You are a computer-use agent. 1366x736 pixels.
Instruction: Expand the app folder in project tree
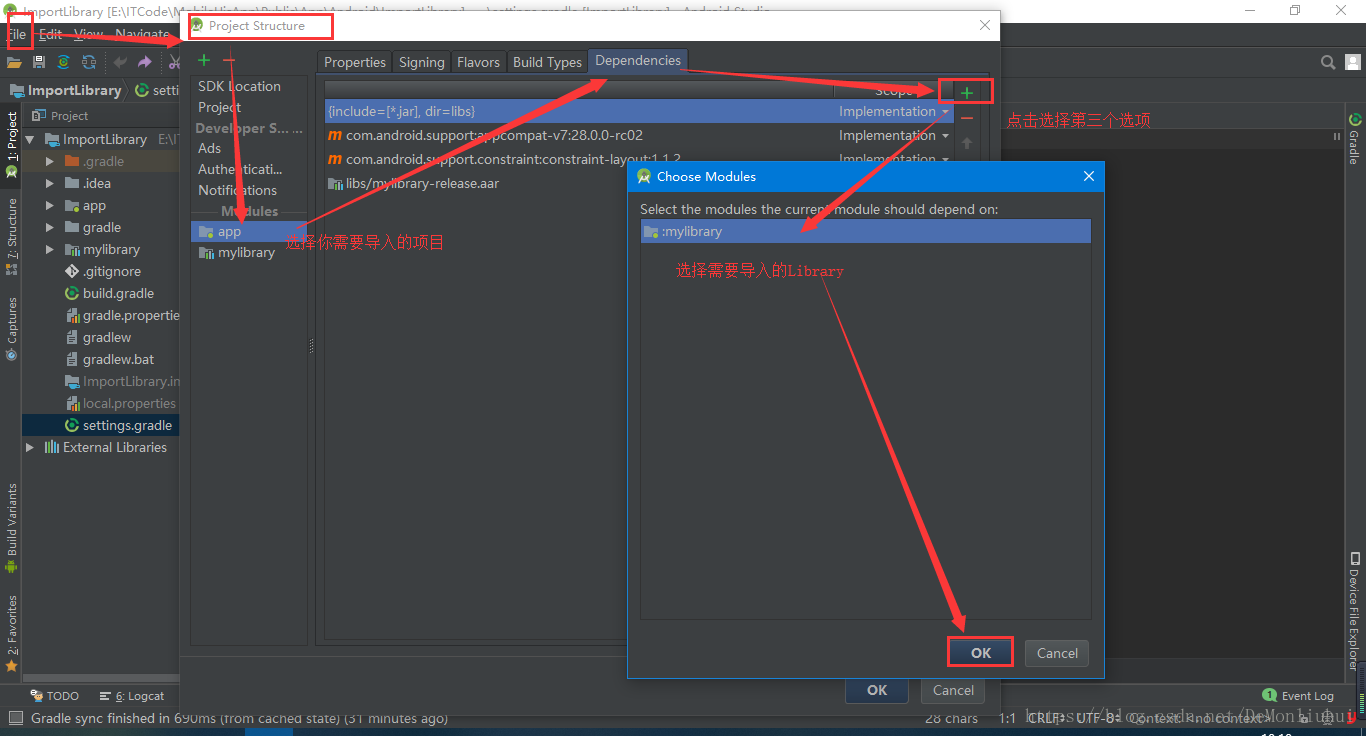pyautogui.click(x=50, y=205)
